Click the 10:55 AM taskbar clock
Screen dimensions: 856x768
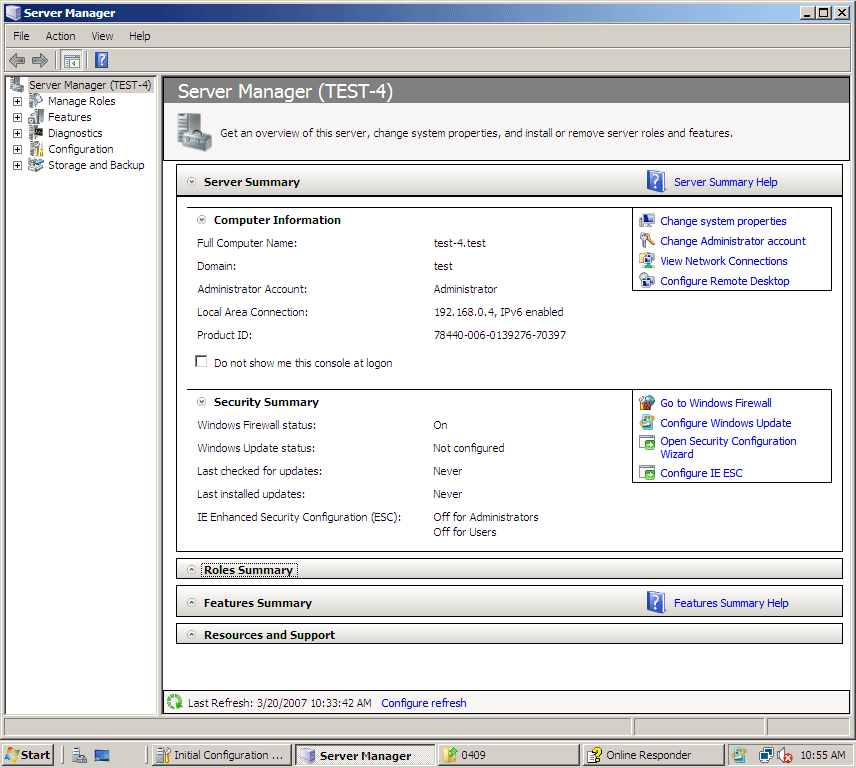(823, 755)
